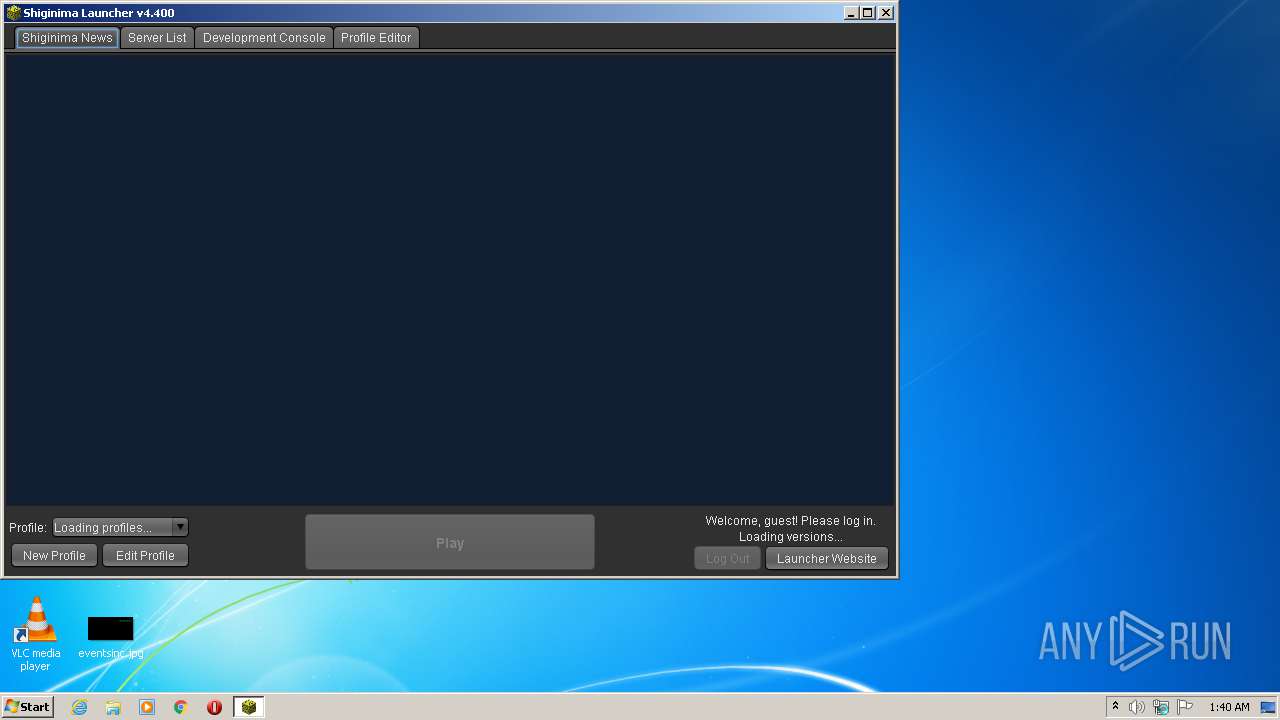Open Windows Explorer folder from taskbar
1280x720 pixels.
113,707
